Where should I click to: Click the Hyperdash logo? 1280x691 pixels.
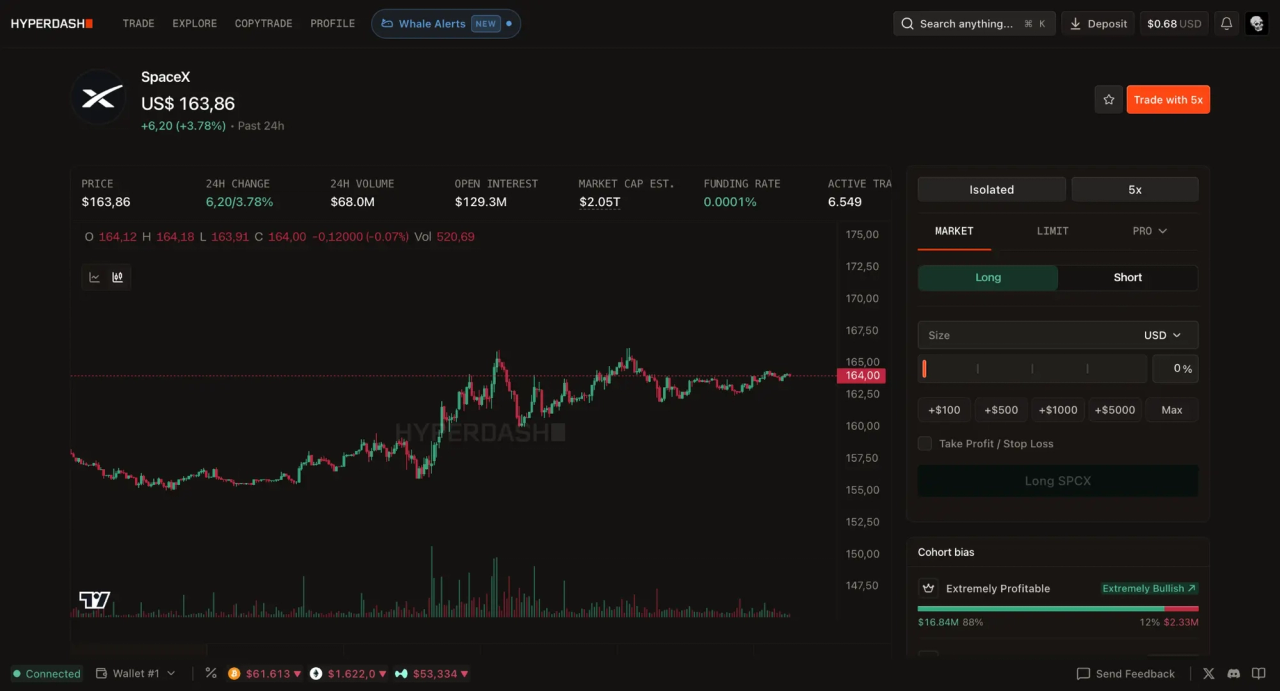coord(52,23)
